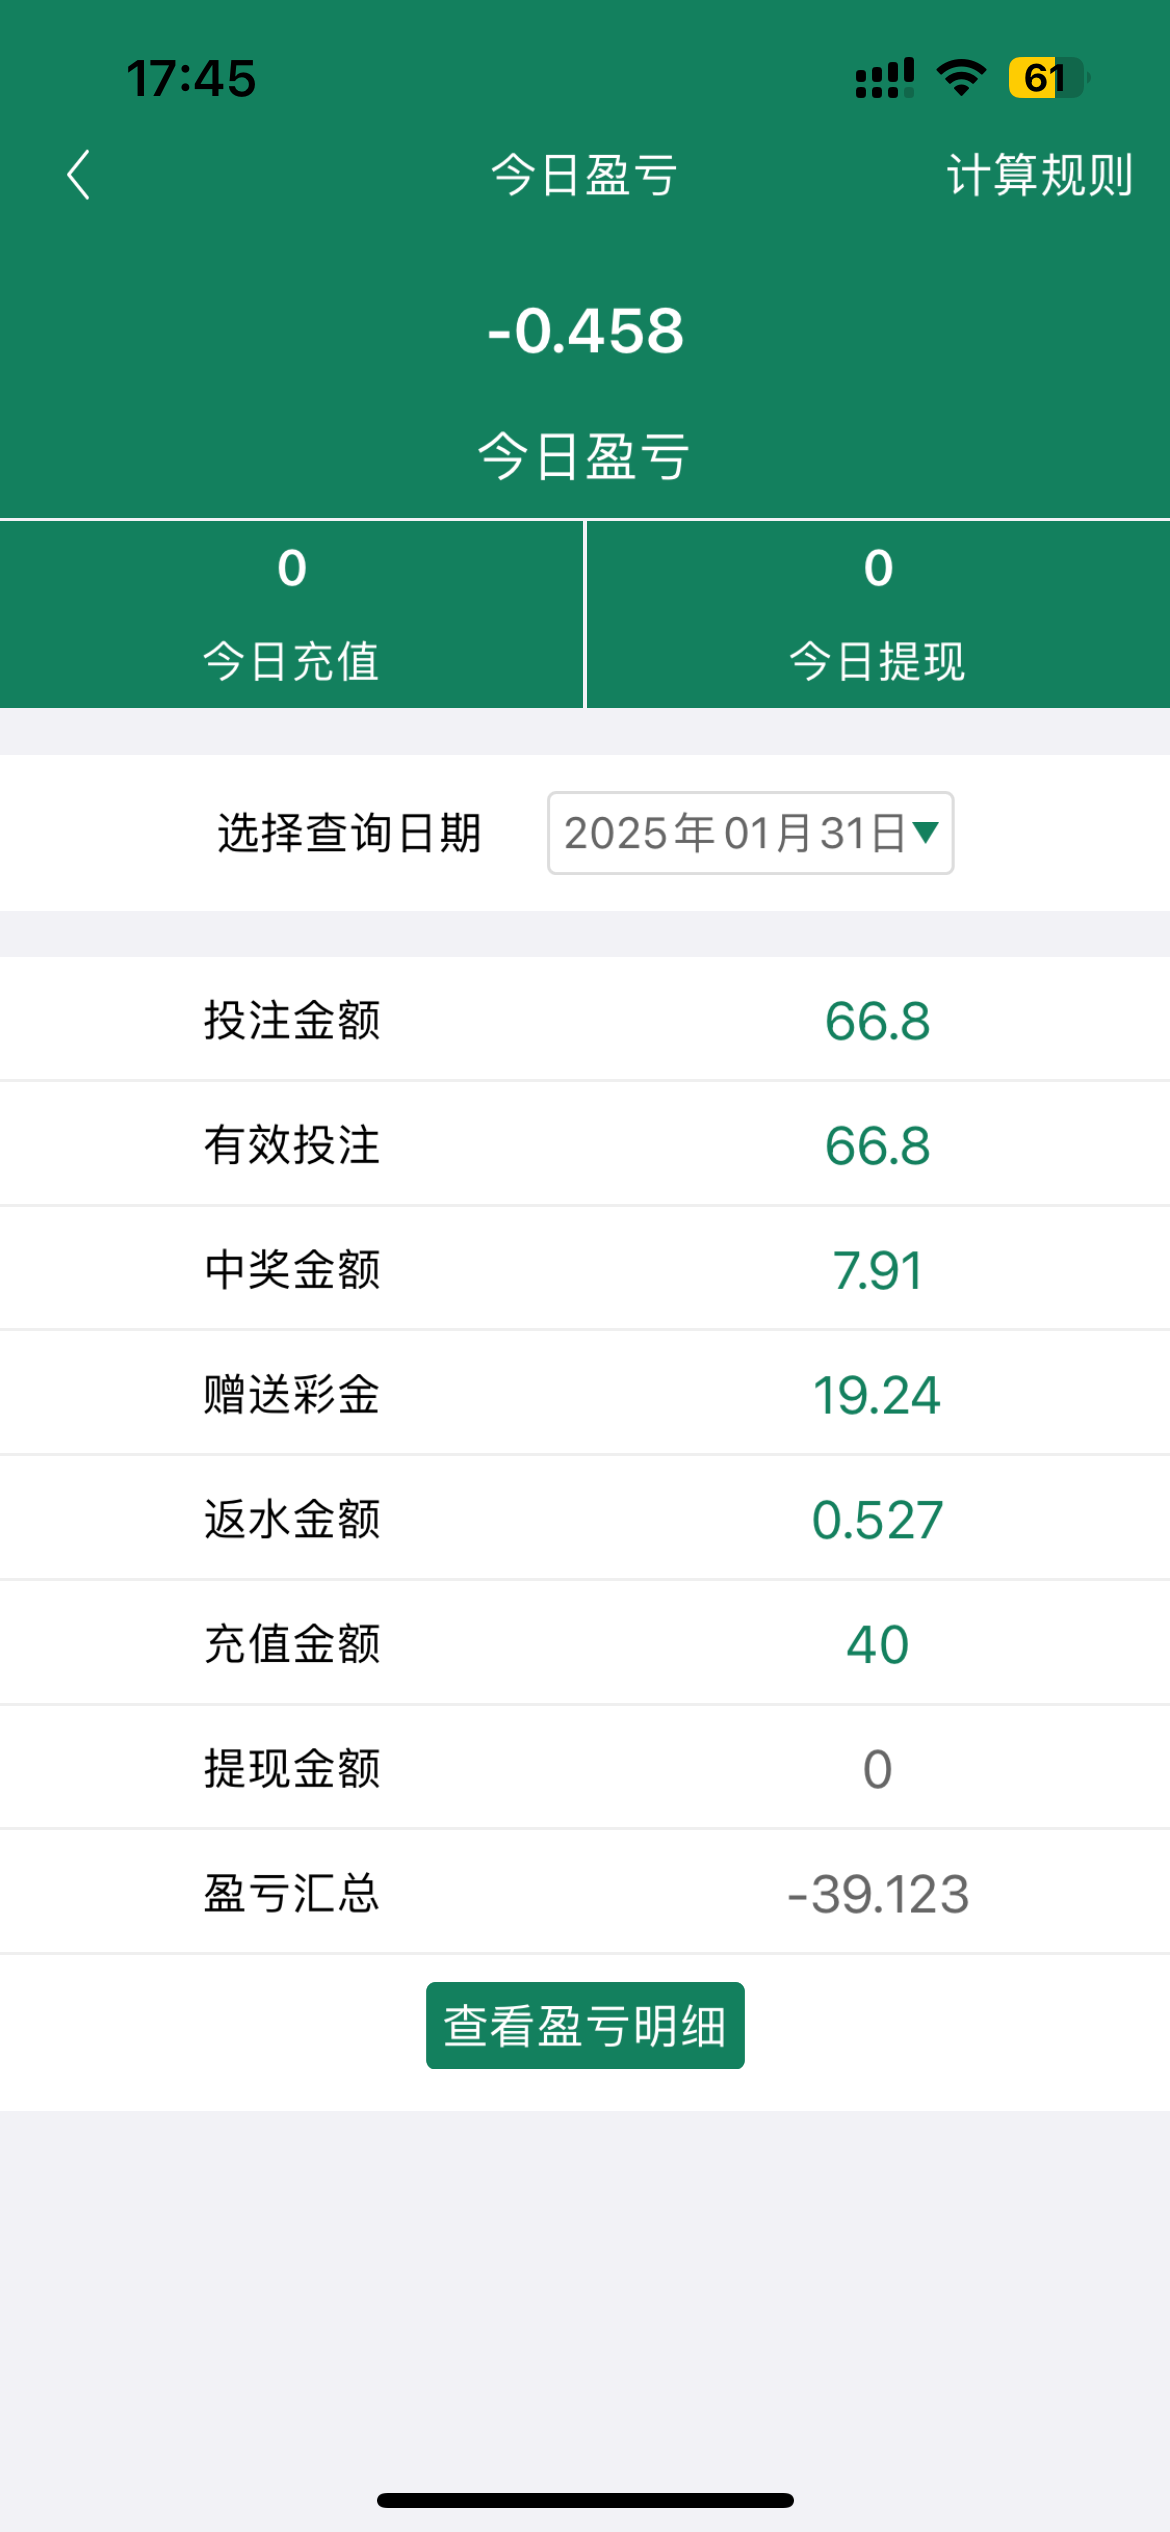Image resolution: width=1170 pixels, height=2532 pixels.
Task: Tap the 今日提现 panel
Action: click(877, 614)
